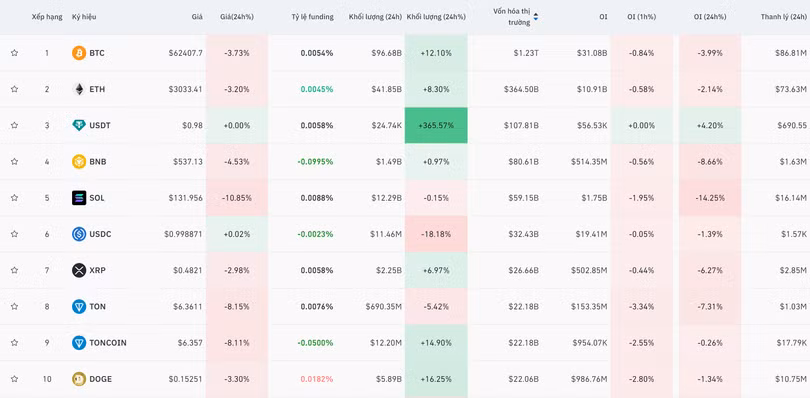Toggle the favorite star for BNB
Image resolution: width=810 pixels, height=398 pixels.
point(14,161)
